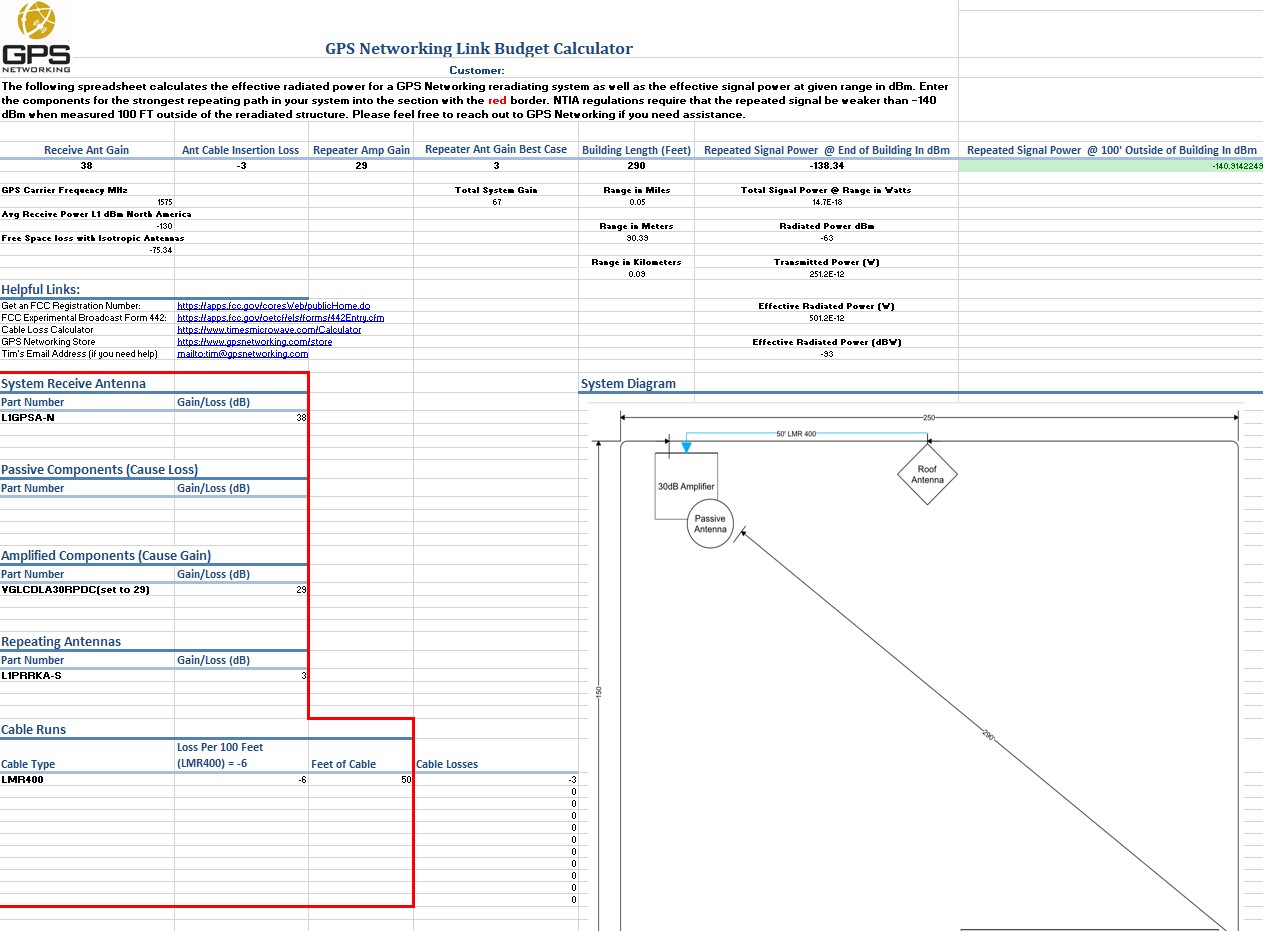Open the FCC Registration Number link
Image resolution: width=1263 pixels, height=931 pixels.
274,306
